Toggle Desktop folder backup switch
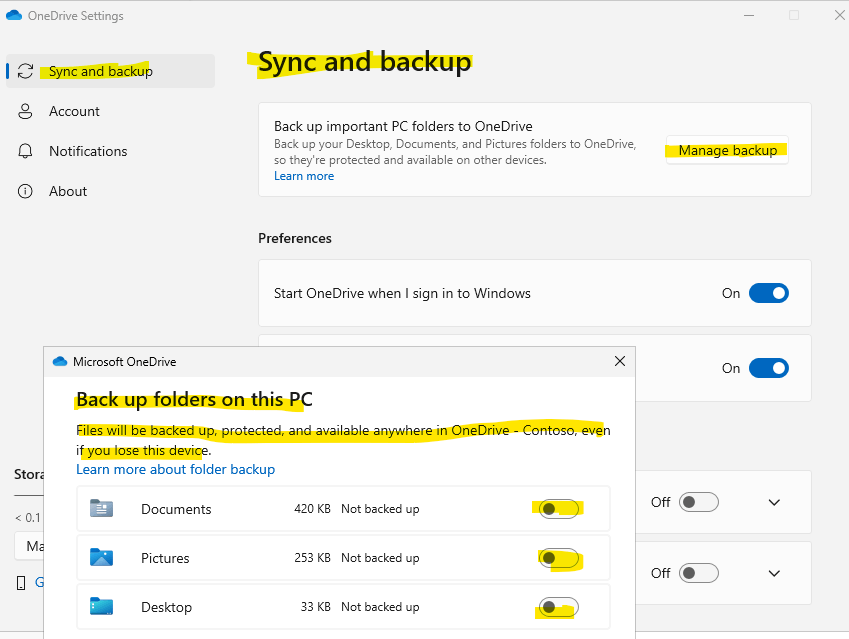The image size is (849, 639). pyautogui.click(x=558, y=607)
